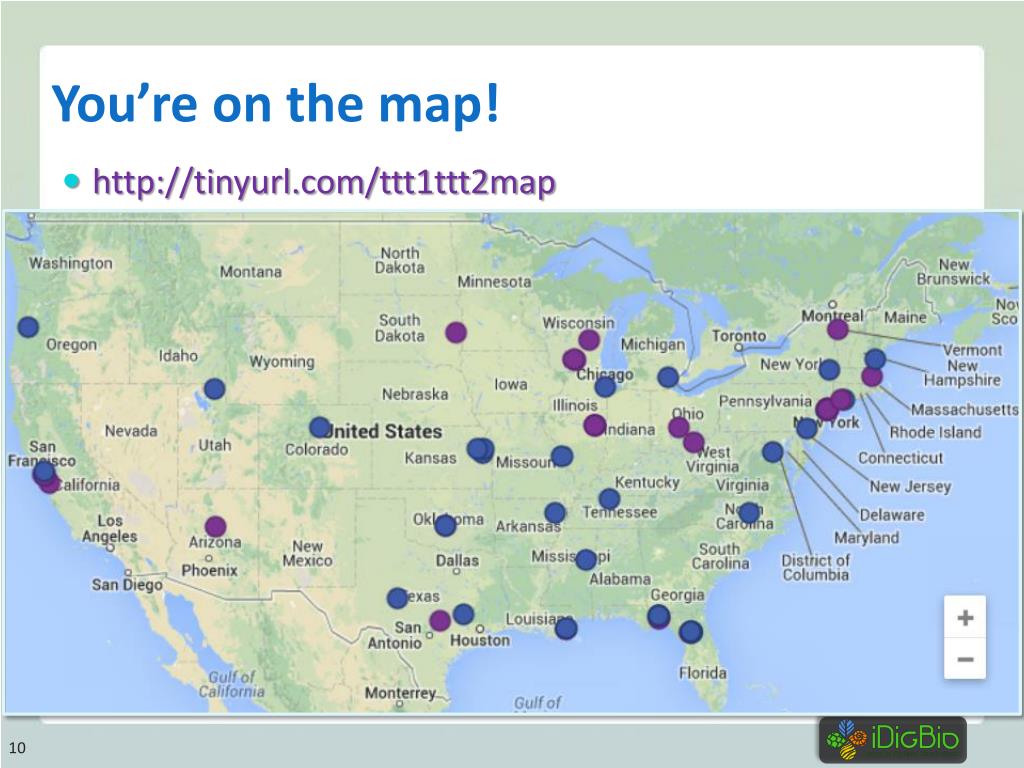Open the tinyurl.com/ttt1ttt2map link

tap(325, 182)
